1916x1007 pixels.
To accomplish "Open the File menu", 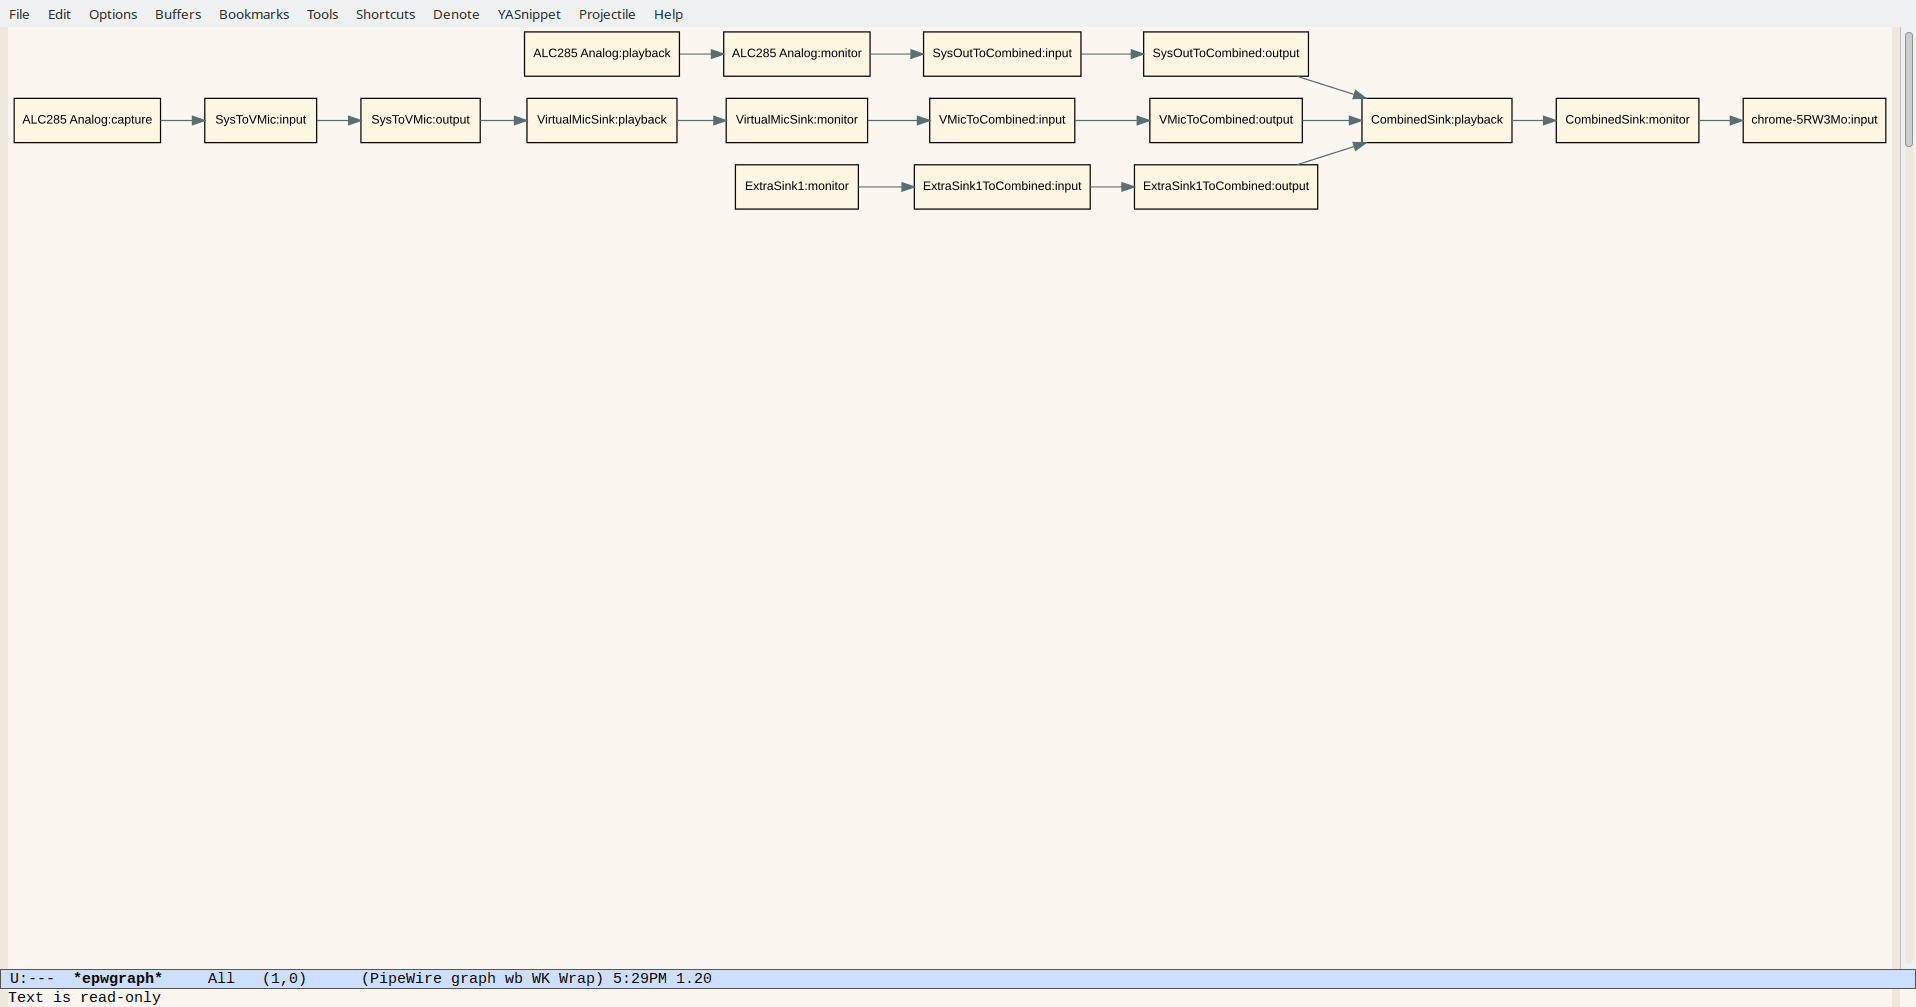I will (x=19, y=14).
